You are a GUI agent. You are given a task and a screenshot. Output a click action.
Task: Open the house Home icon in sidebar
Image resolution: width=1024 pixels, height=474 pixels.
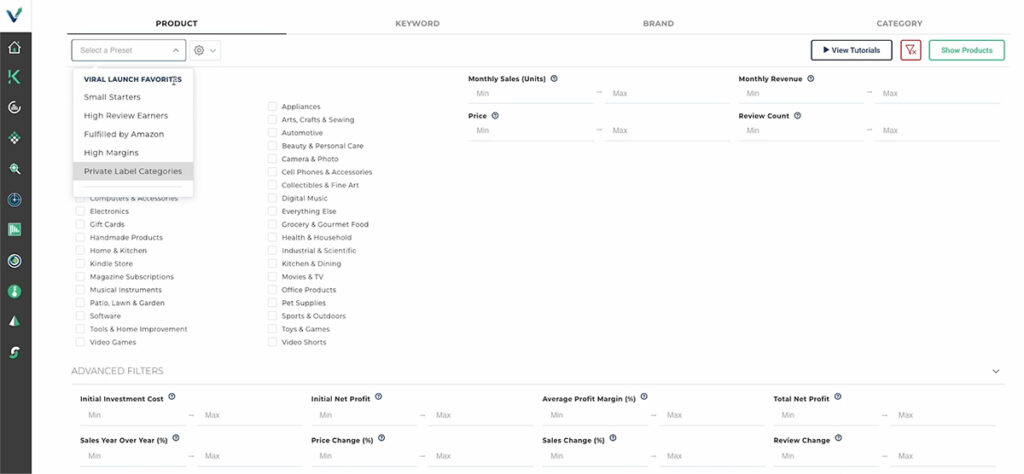[x=14, y=48]
